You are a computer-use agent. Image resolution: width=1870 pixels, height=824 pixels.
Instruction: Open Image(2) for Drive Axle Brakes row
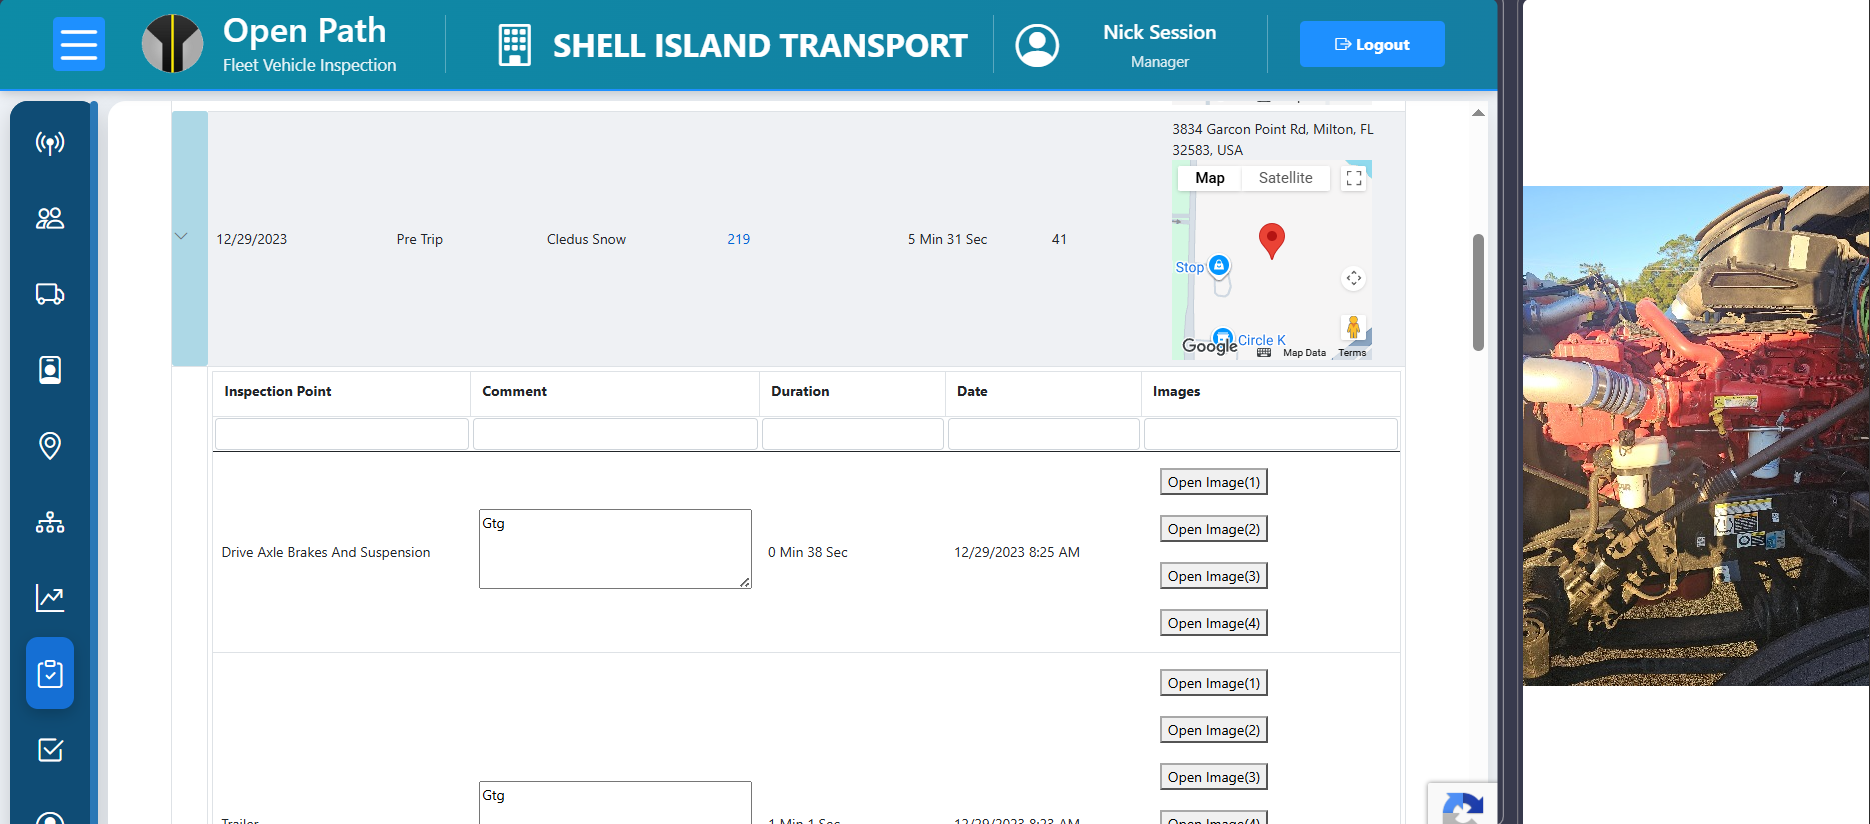(1214, 529)
